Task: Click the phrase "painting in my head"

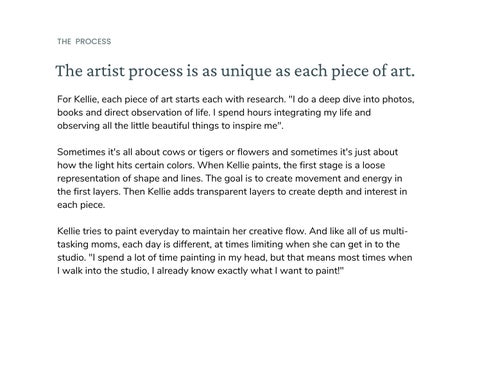Action: 224,258
